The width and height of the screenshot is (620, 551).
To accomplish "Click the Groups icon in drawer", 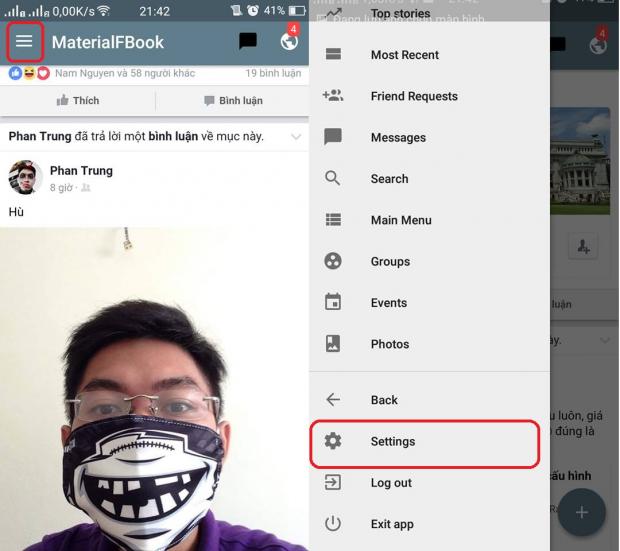I will (x=333, y=261).
